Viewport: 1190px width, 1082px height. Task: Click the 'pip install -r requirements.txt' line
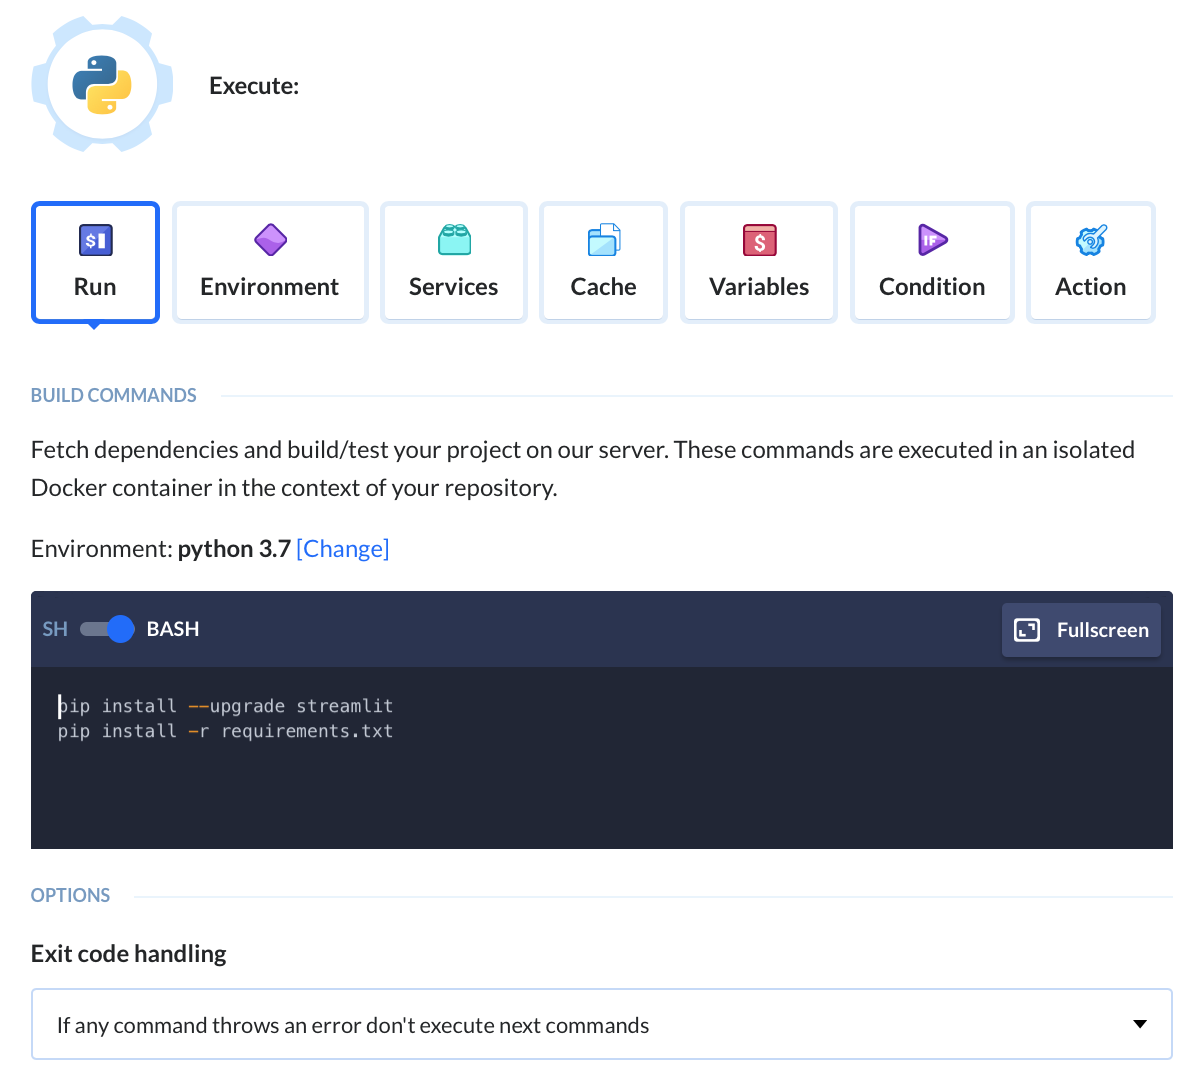pyautogui.click(x=225, y=731)
